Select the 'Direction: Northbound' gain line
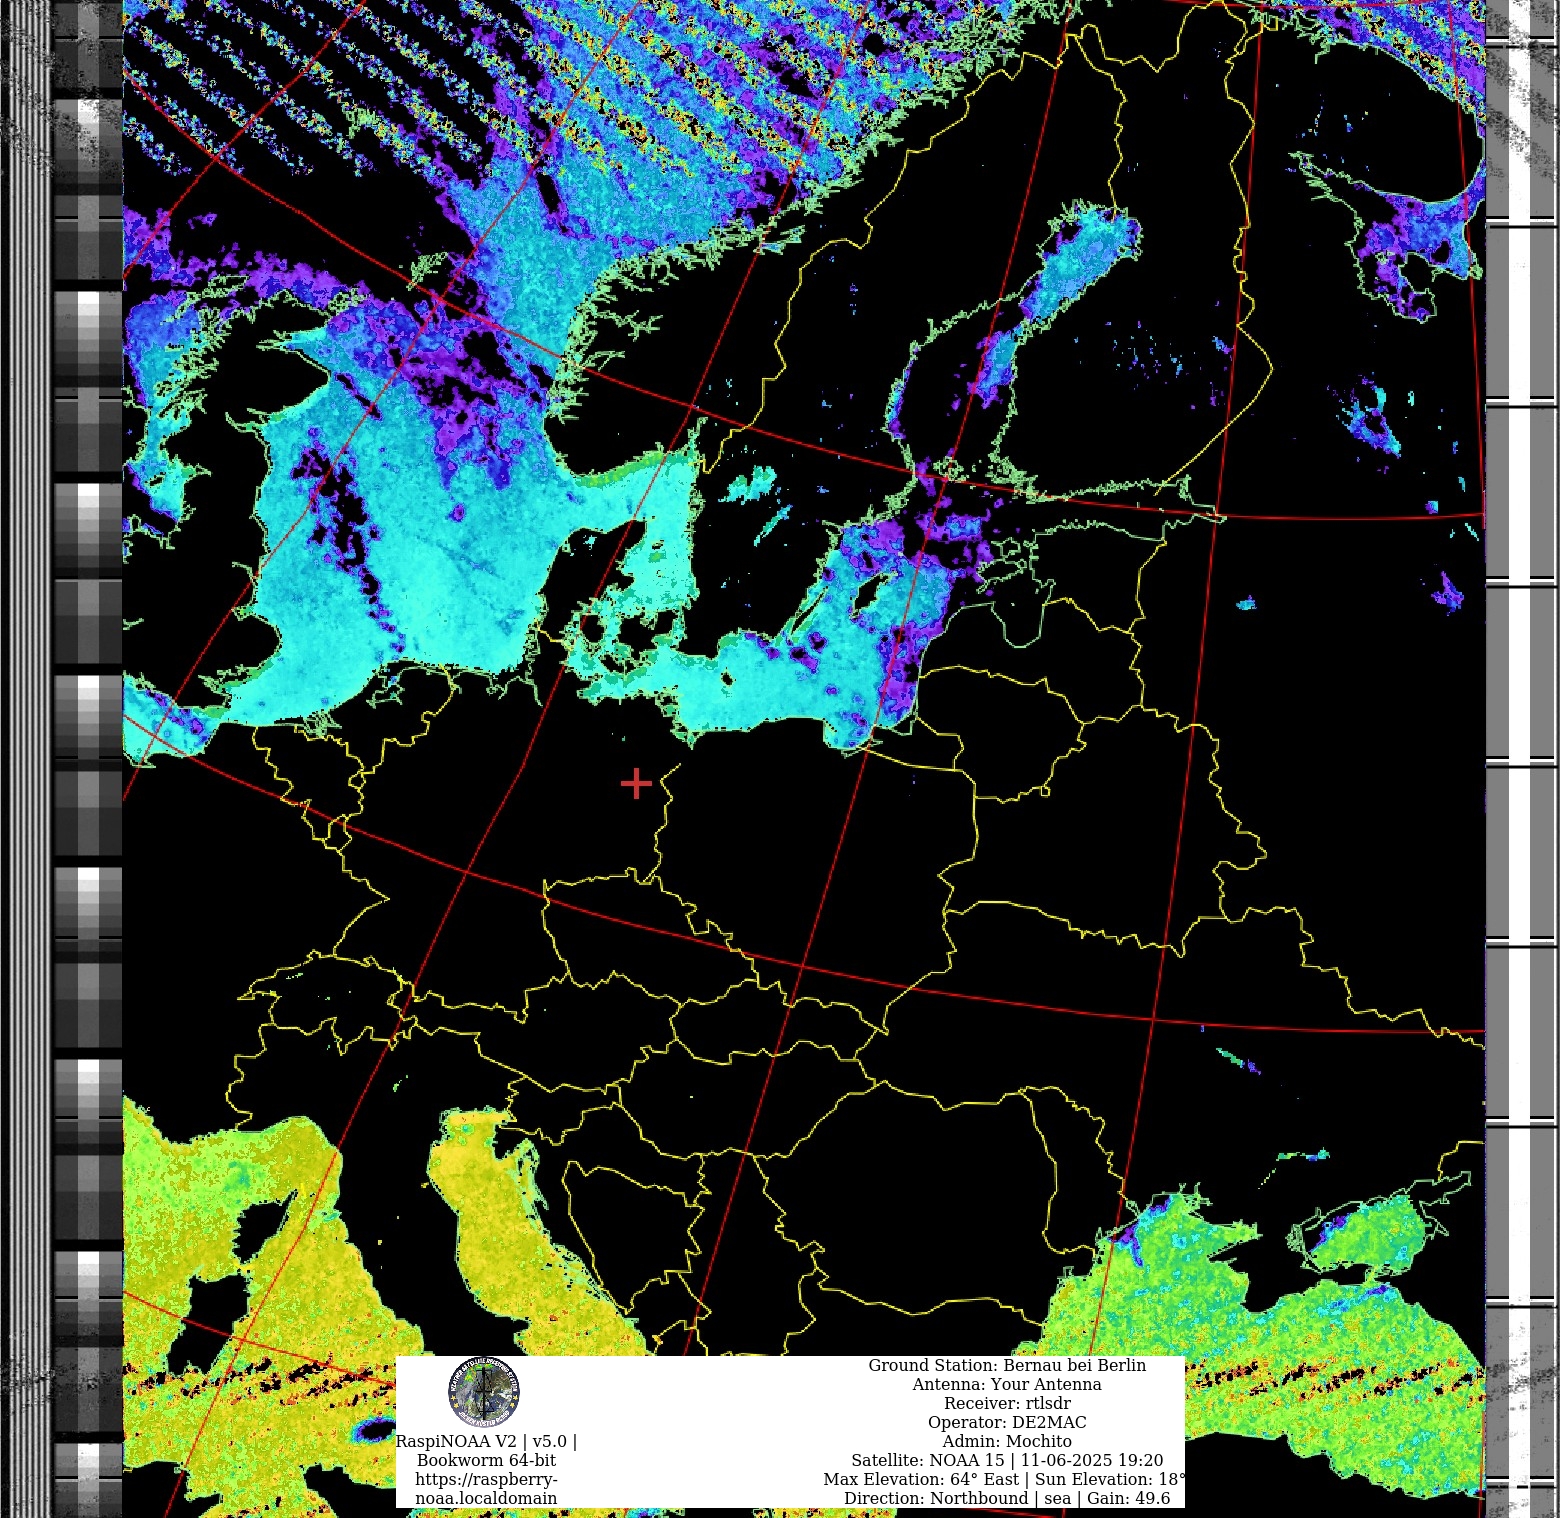Screen dimensions: 1560x1518 1007,1498
